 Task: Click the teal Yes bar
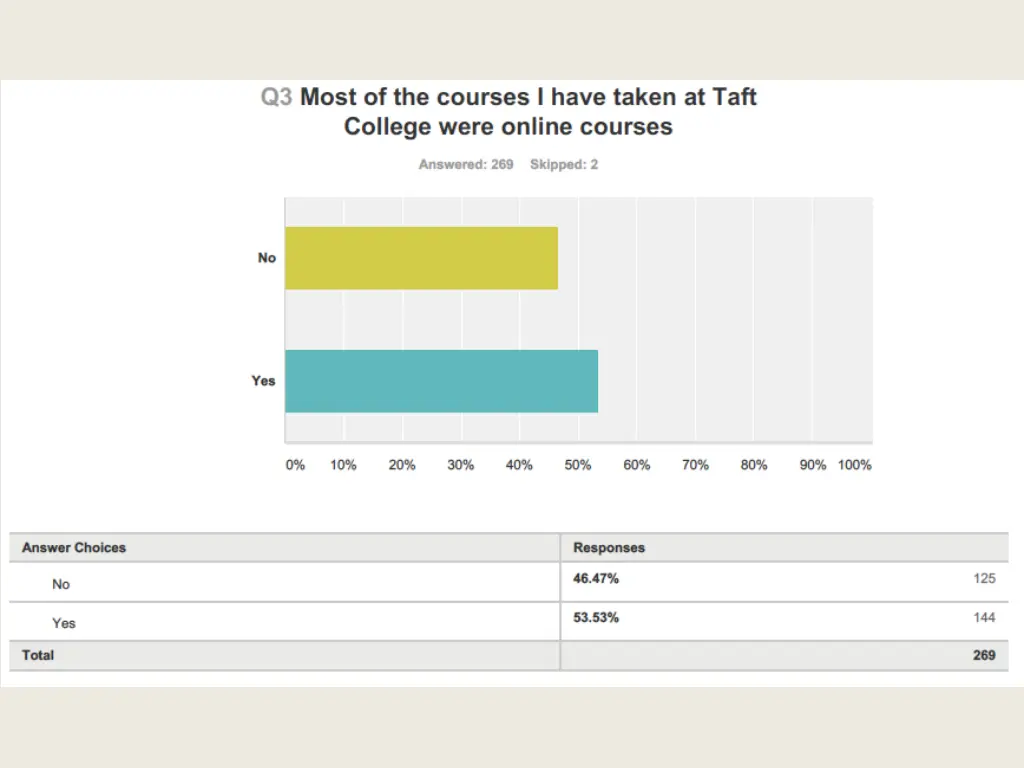[x=441, y=381]
